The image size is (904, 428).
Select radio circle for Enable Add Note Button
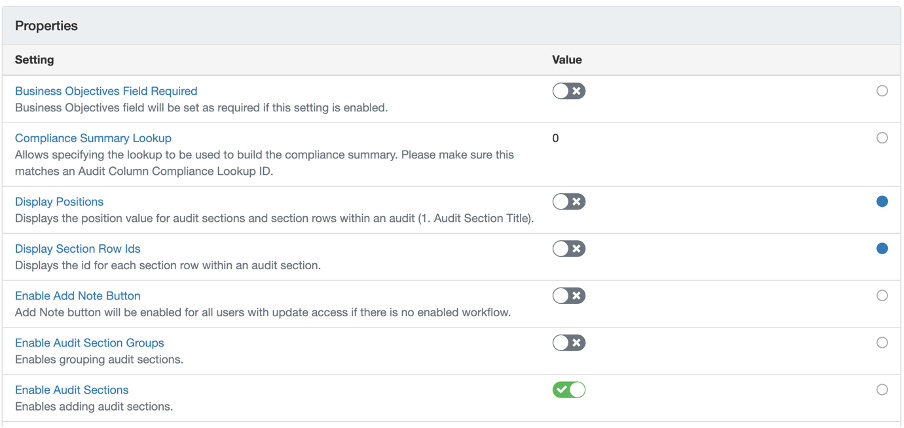(882, 296)
